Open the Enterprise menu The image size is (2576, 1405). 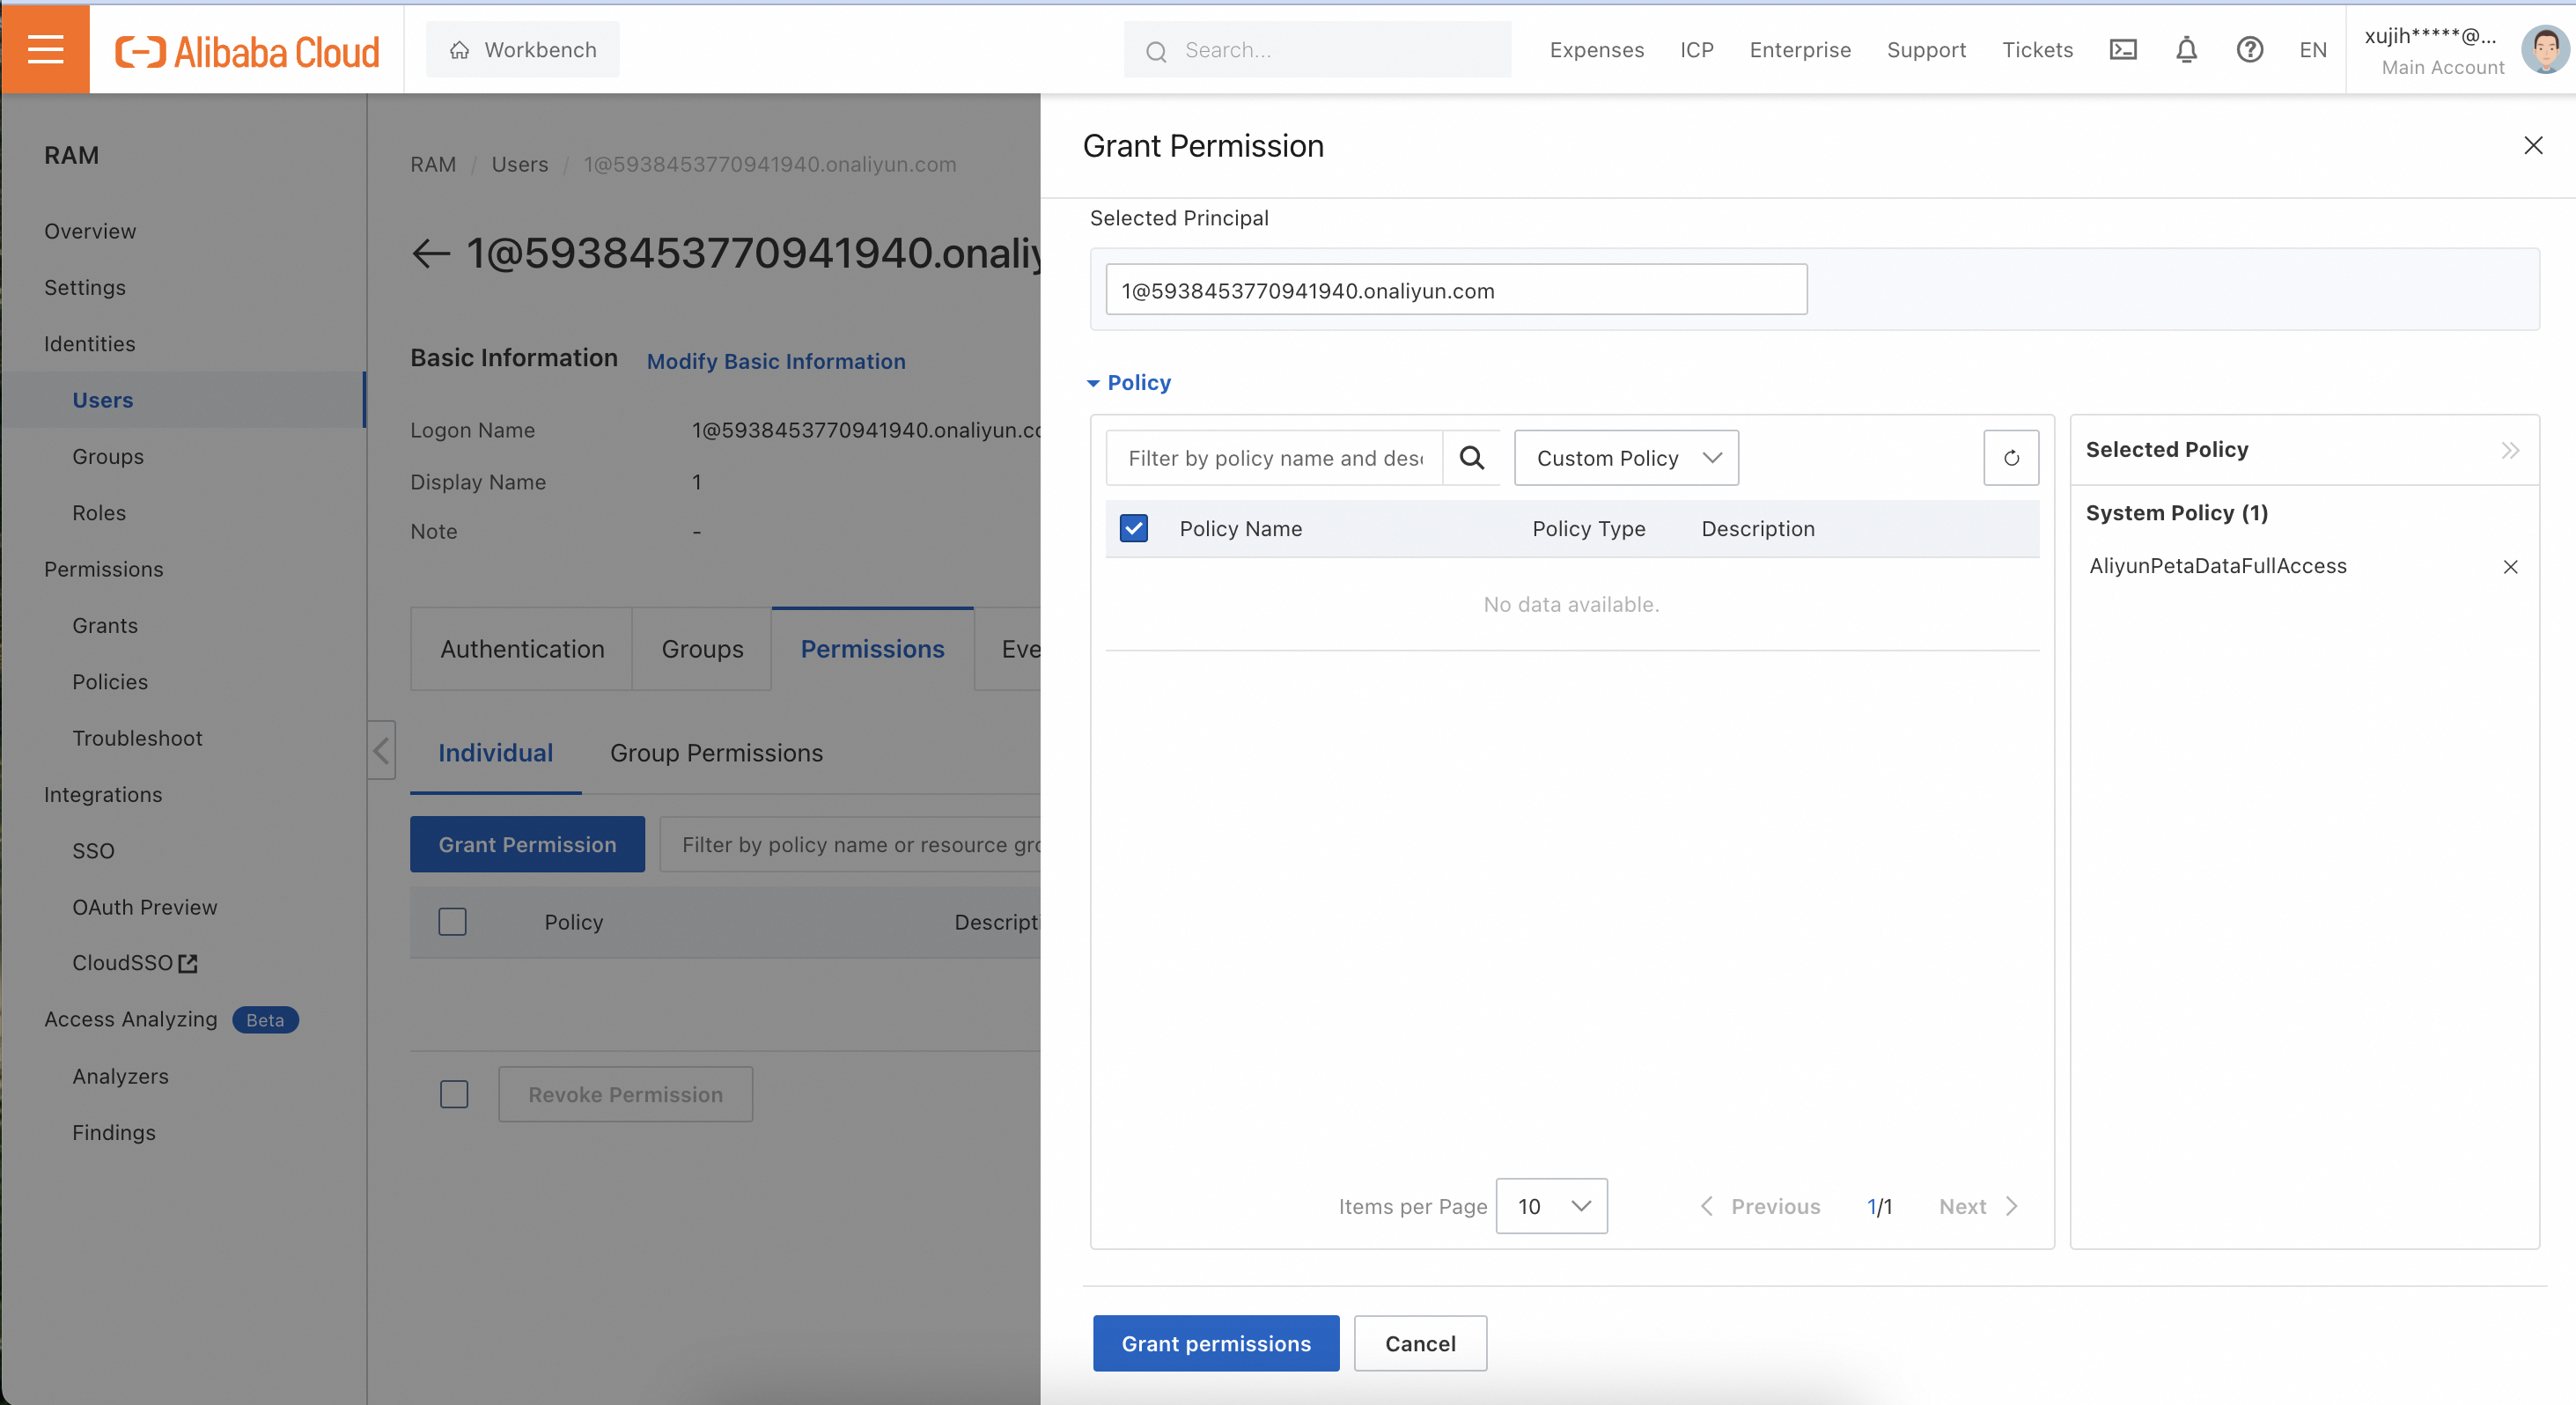(x=1800, y=50)
